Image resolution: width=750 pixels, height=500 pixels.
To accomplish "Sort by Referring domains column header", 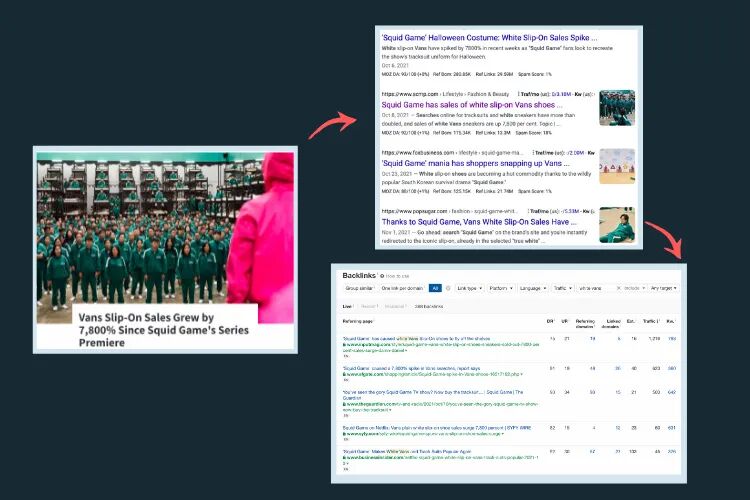I will 585,323.
